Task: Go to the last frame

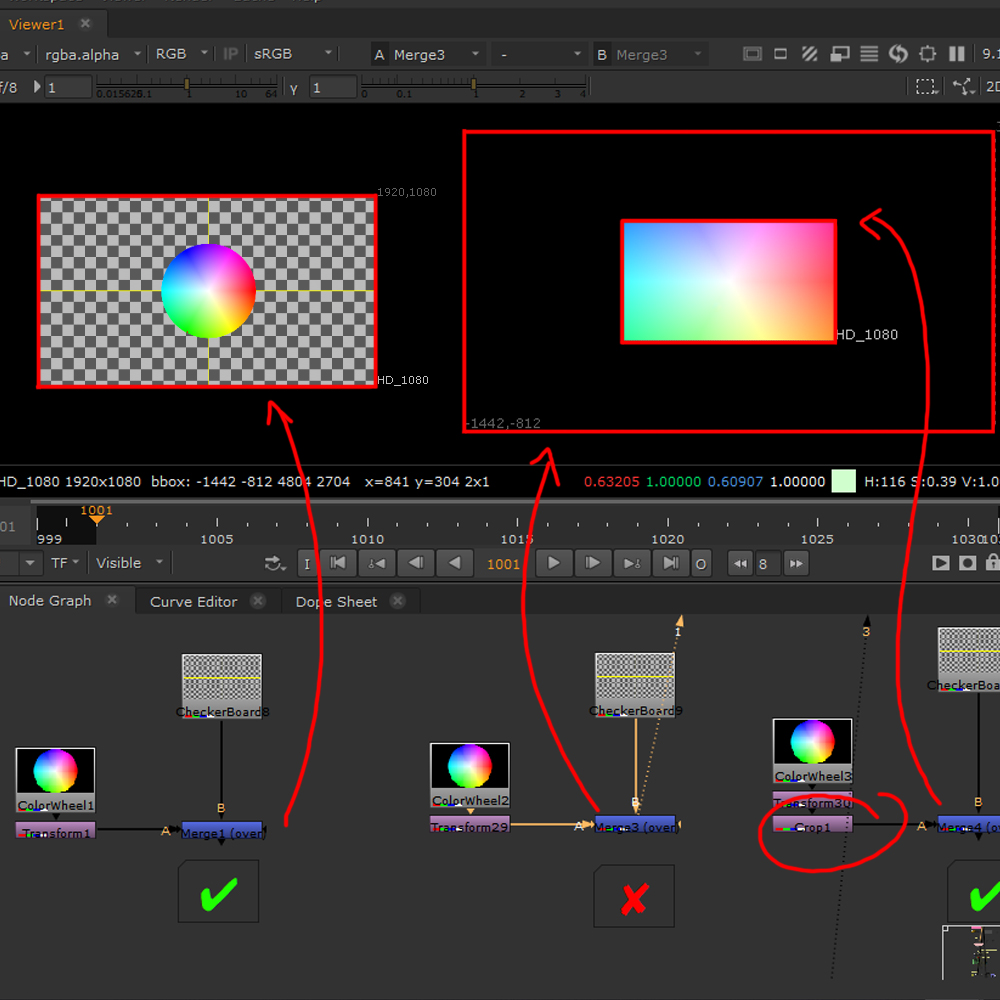Action: coord(671,563)
